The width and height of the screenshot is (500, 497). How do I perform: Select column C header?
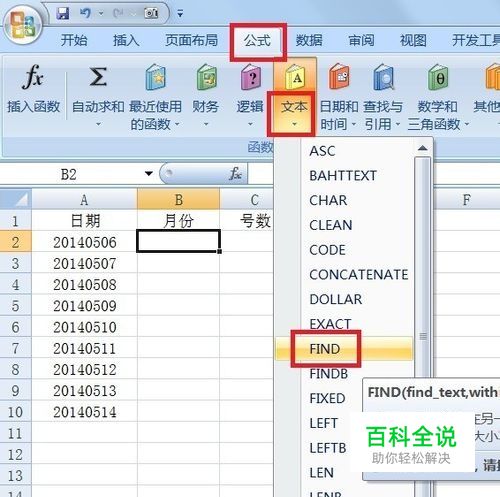pos(247,199)
